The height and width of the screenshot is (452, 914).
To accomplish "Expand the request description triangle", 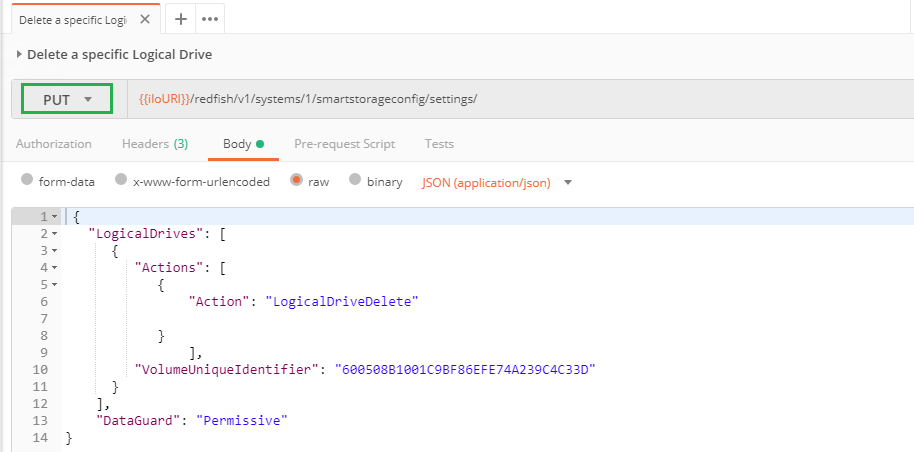I will pos(19,54).
